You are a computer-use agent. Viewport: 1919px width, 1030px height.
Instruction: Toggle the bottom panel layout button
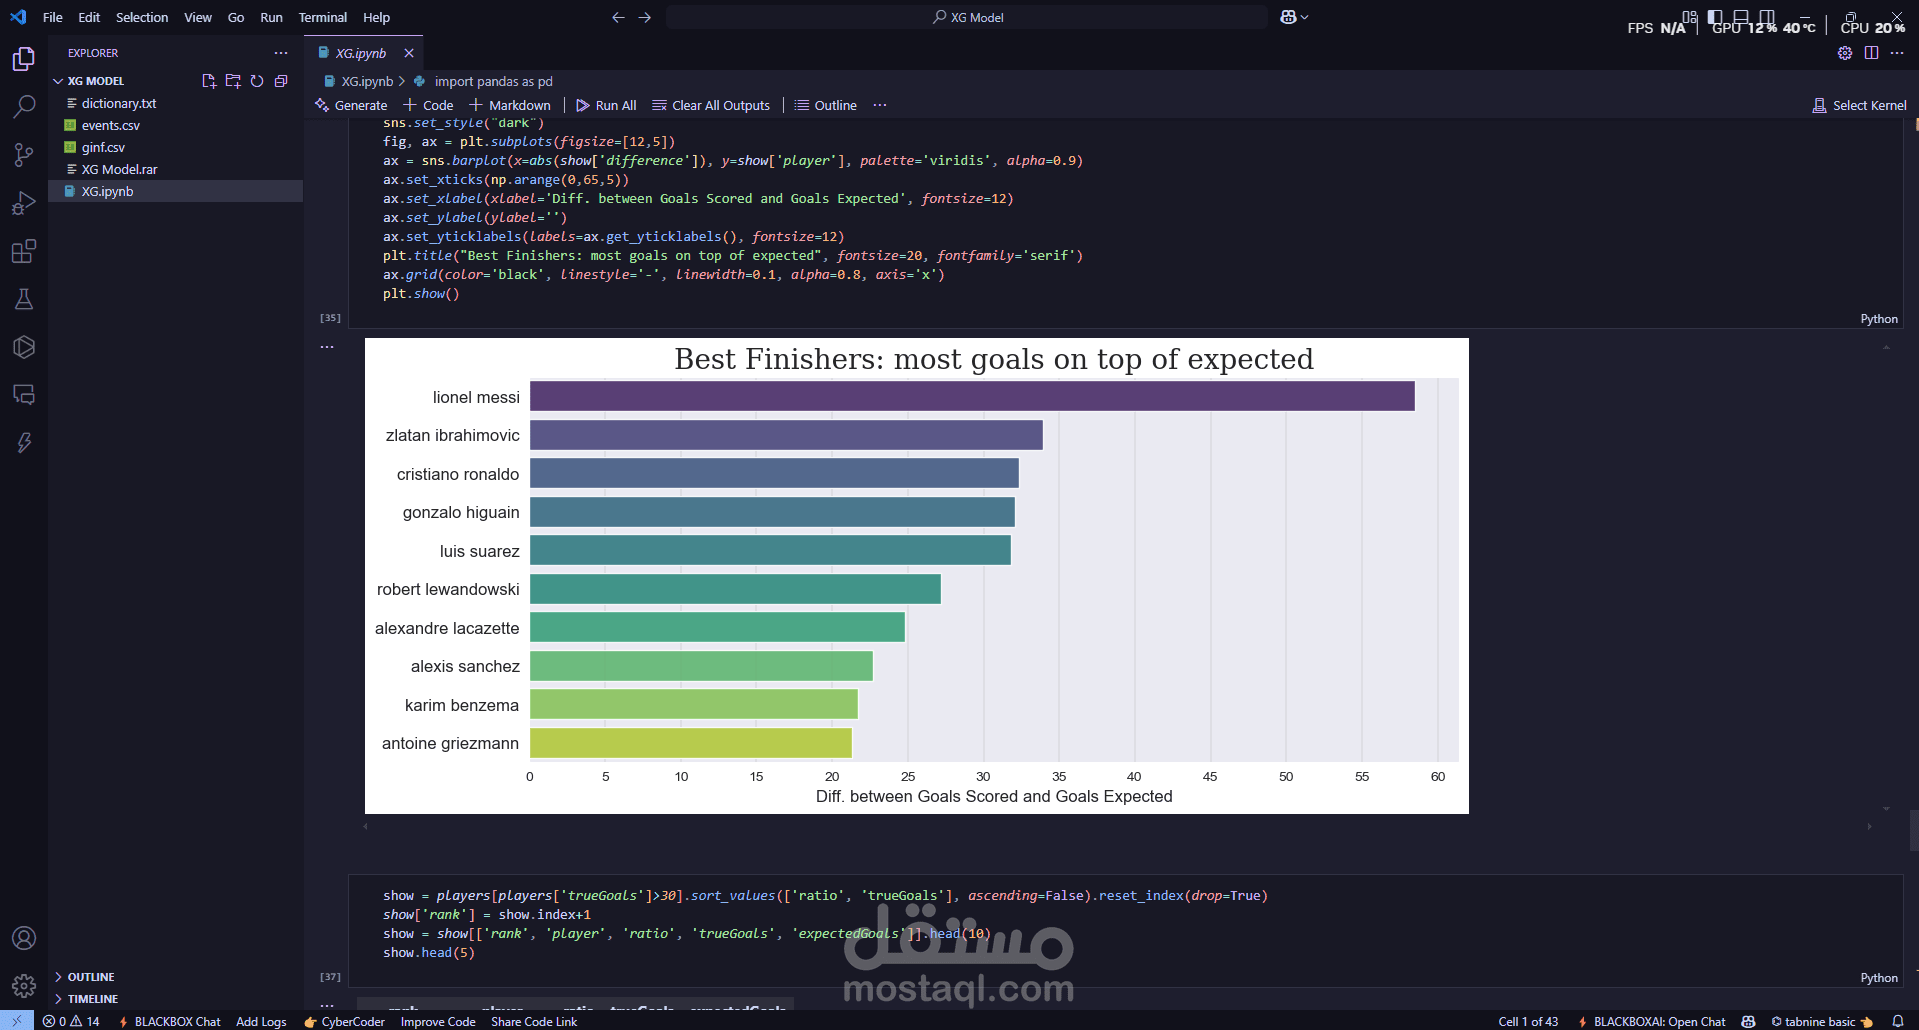[1741, 17]
